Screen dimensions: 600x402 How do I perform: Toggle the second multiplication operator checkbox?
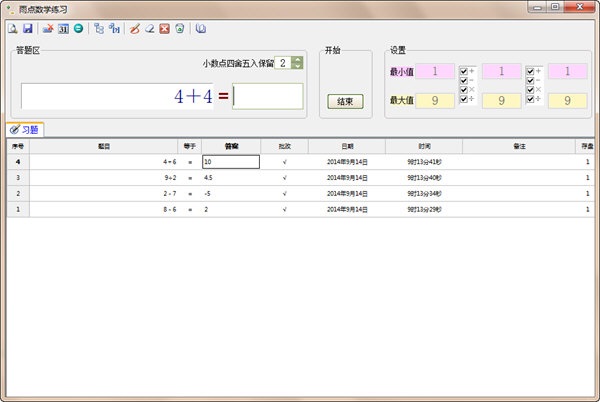pos(531,89)
